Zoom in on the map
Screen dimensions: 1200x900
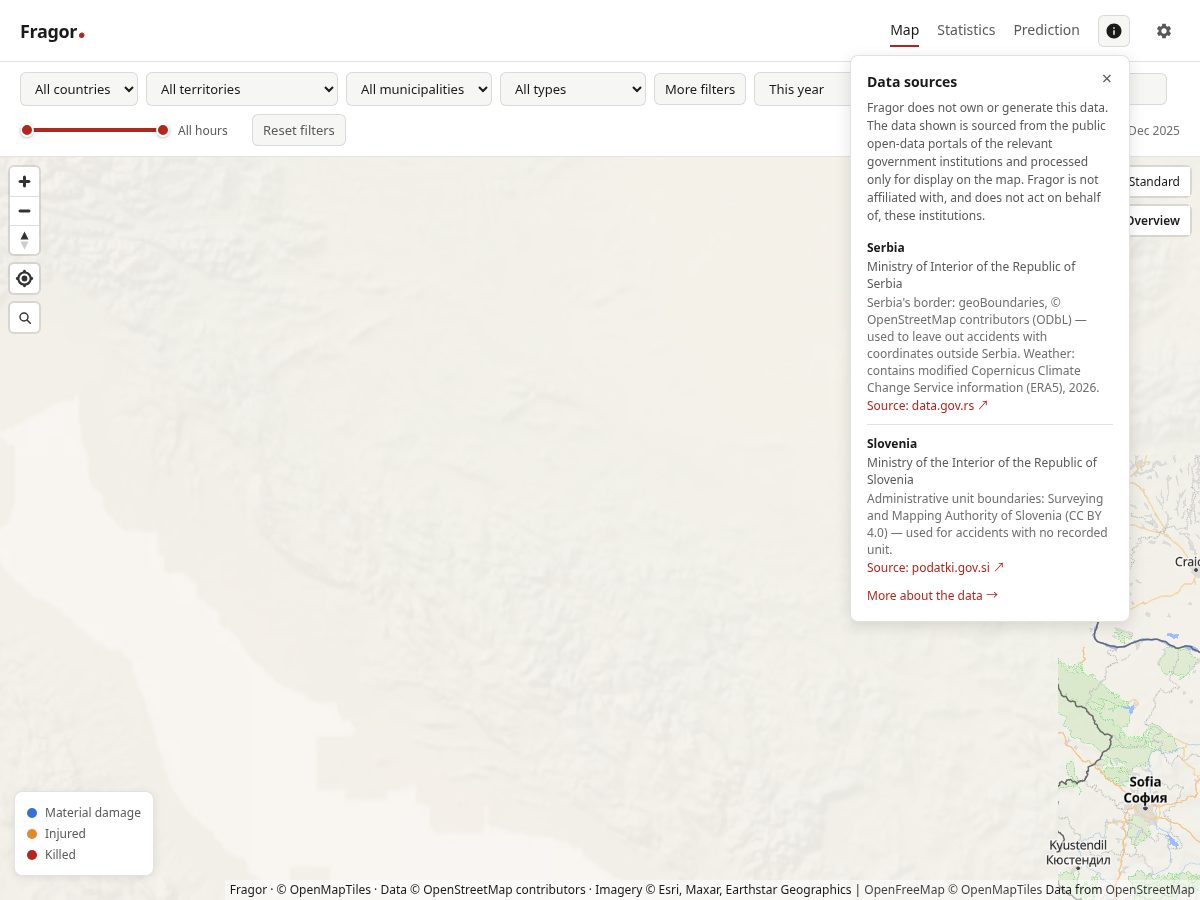point(25,182)
